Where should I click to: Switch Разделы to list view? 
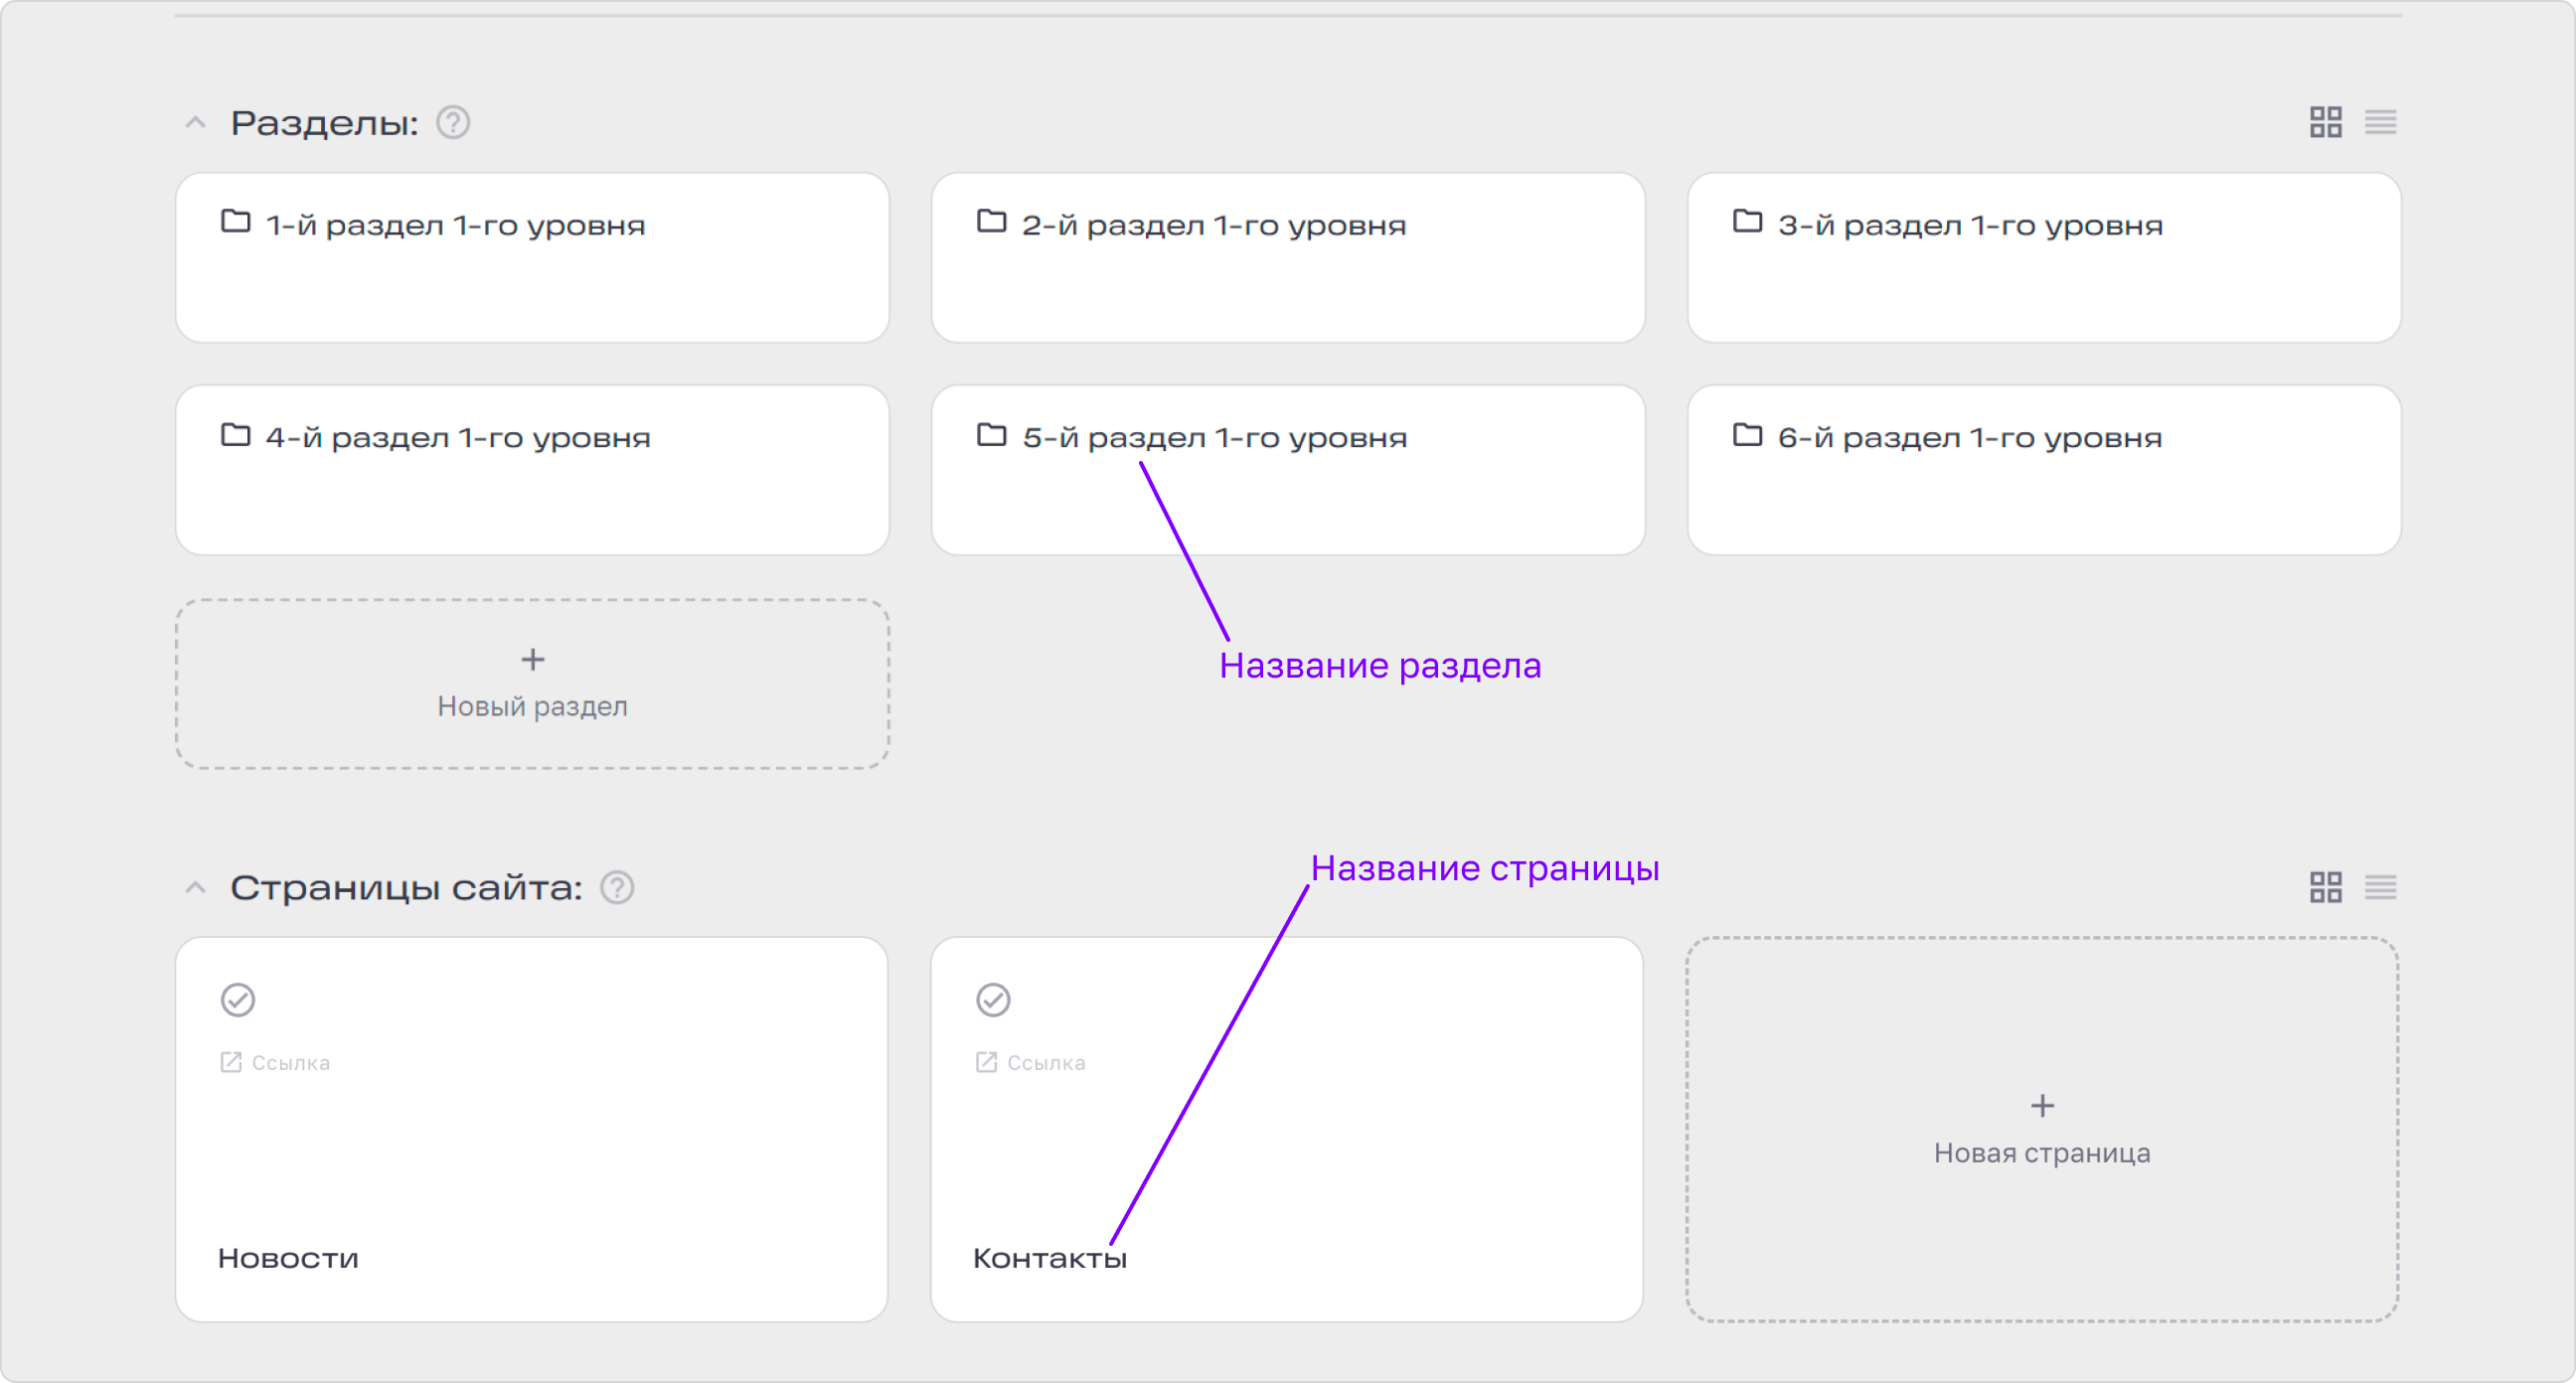click(2380, 122)
